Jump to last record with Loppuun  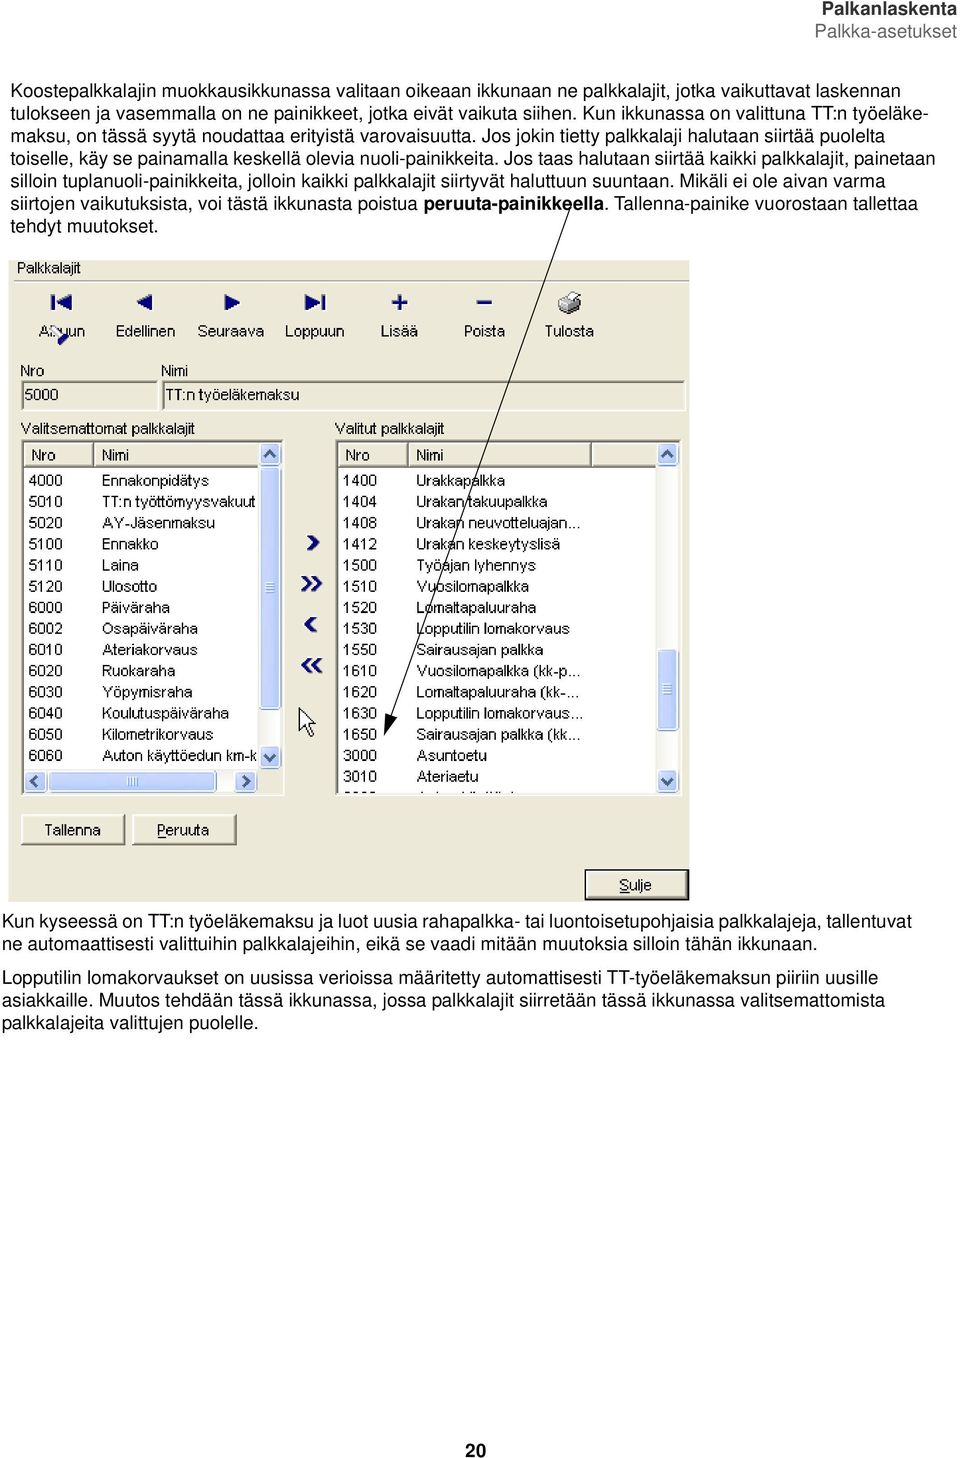tap(314, 315)
